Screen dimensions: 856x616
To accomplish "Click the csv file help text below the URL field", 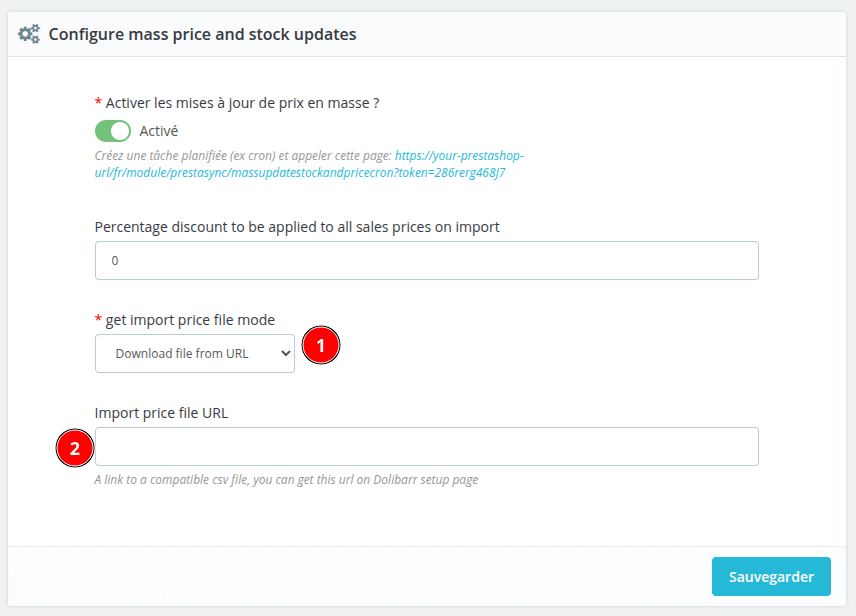I will [x=286, y=480].
